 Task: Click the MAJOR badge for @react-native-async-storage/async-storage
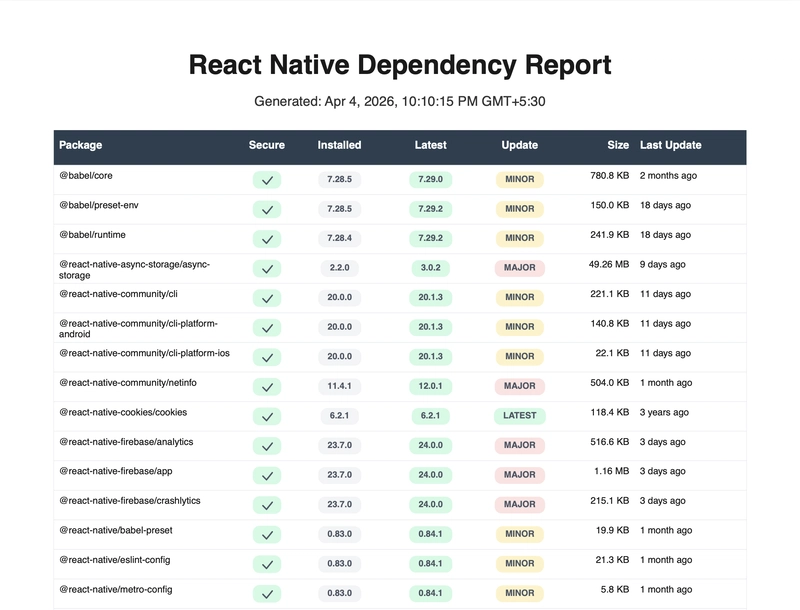click(519, 268)
